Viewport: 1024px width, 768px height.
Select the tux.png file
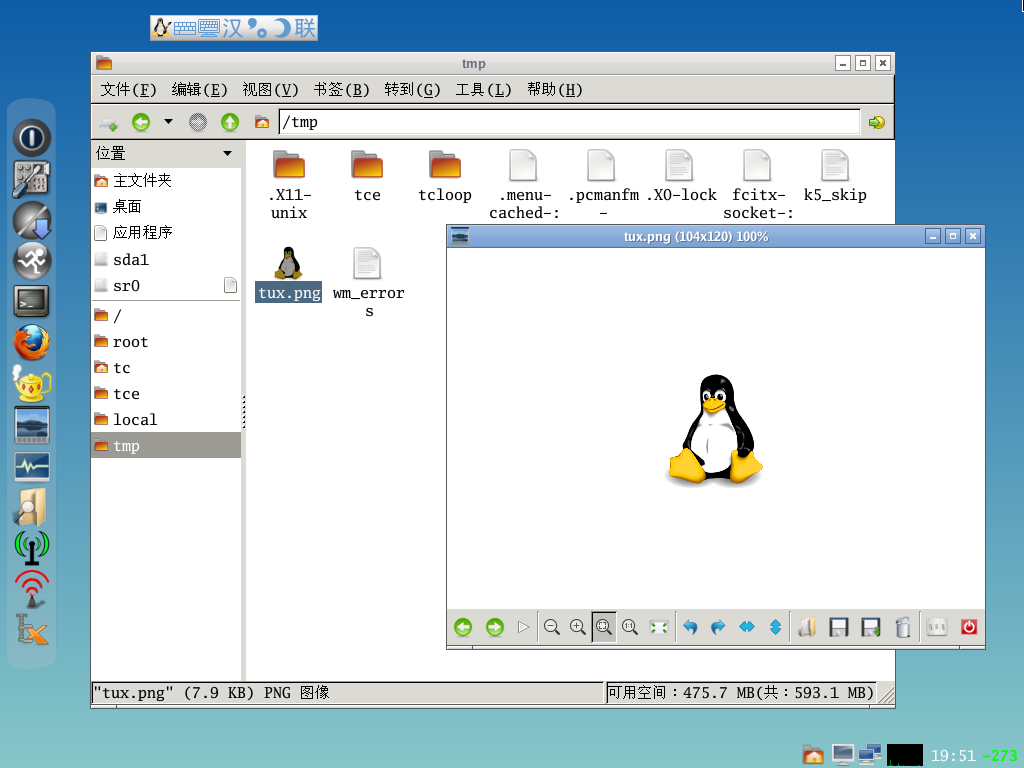click(289, 274)
